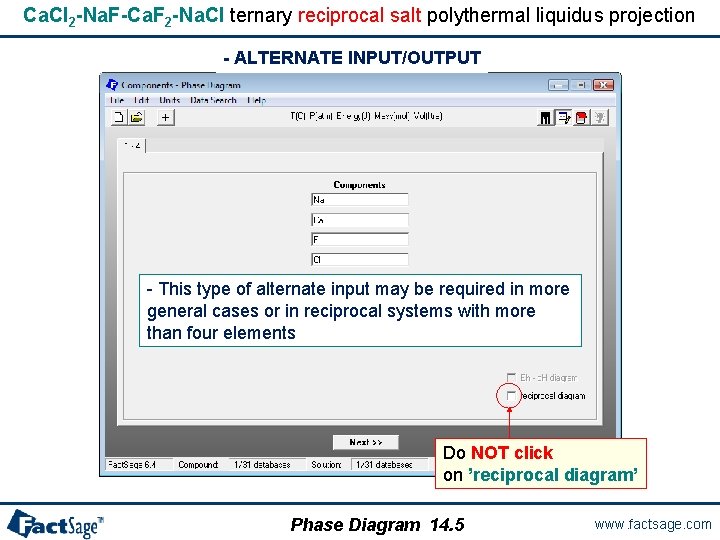Image resolution: width=720 pixels, height=540 pixels.
Task: Close the Components - Phase Diagram window
Action: pos(603,85)
